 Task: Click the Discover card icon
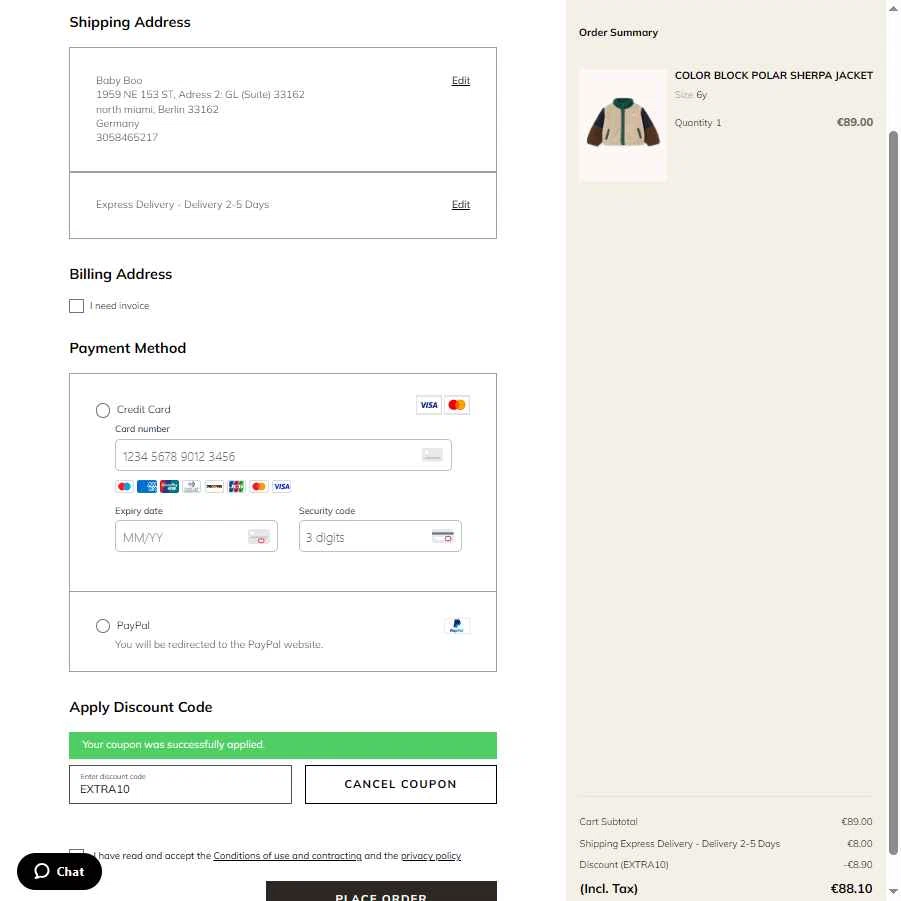click(214, 487)
